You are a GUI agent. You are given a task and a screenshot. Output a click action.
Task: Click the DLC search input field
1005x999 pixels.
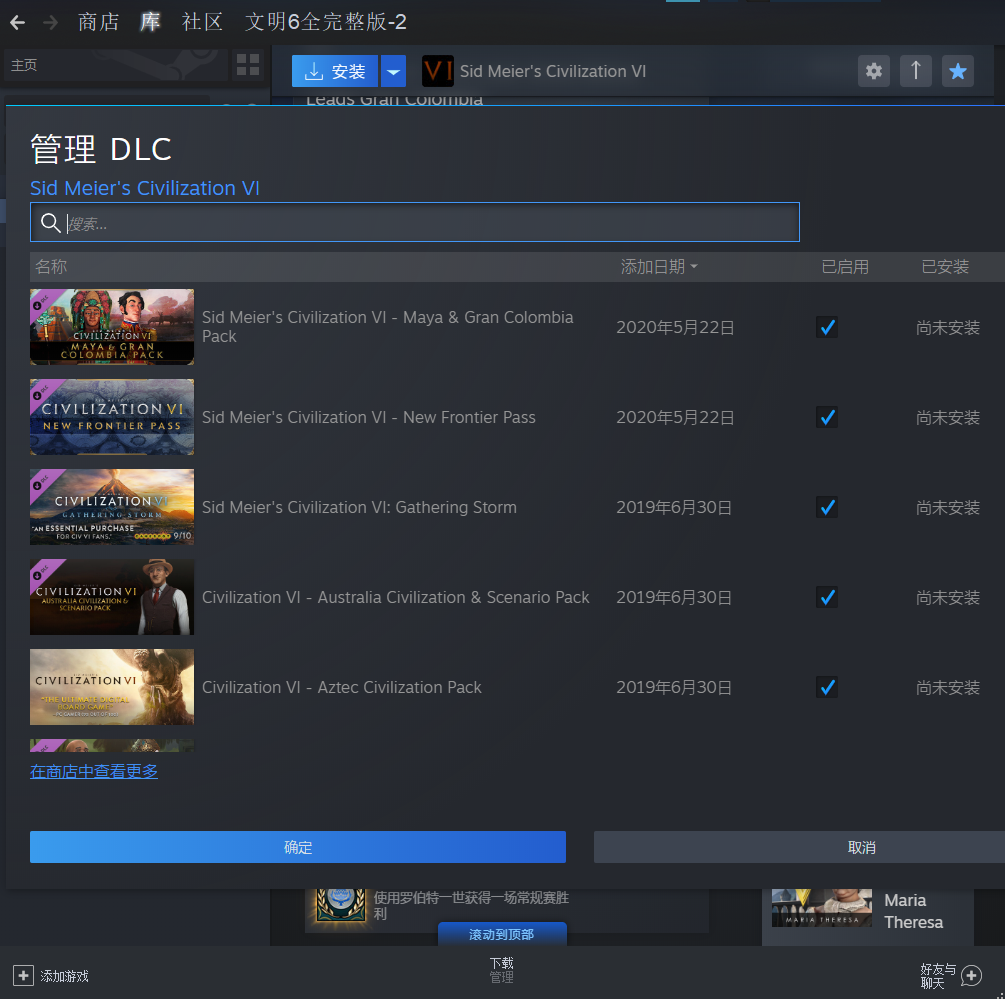click(430, 223)
